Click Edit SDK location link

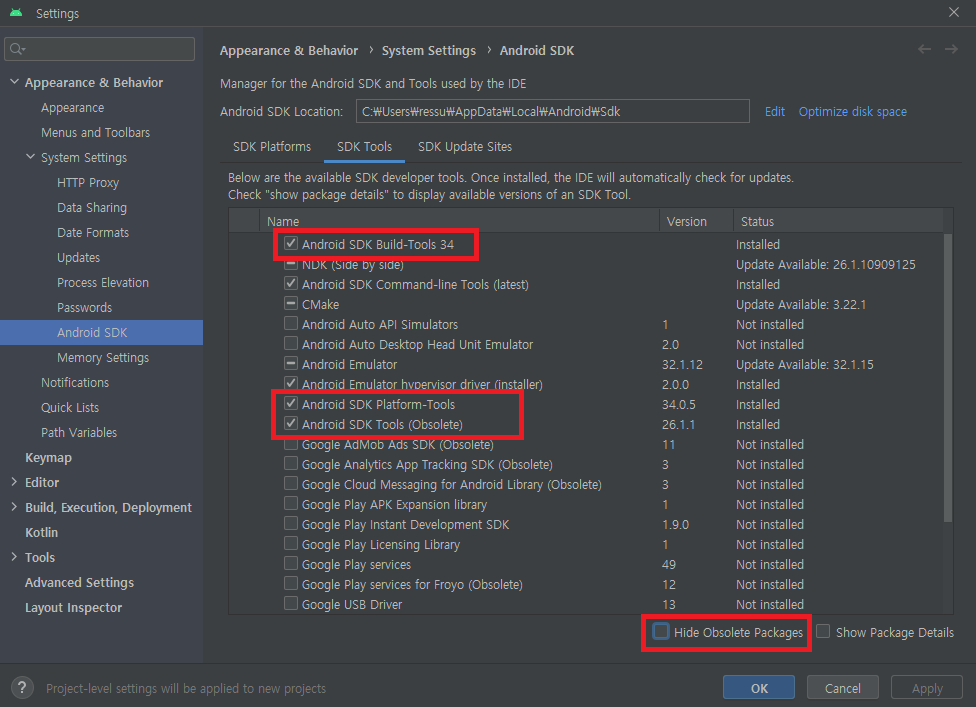pos(774,111)
